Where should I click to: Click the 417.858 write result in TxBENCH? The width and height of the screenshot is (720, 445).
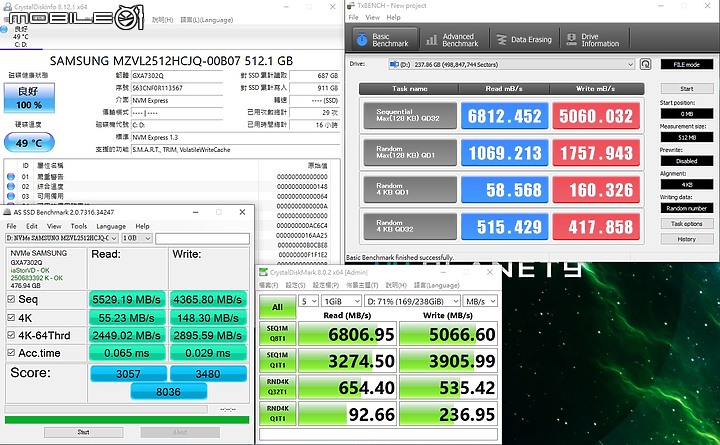click(596, 226)
